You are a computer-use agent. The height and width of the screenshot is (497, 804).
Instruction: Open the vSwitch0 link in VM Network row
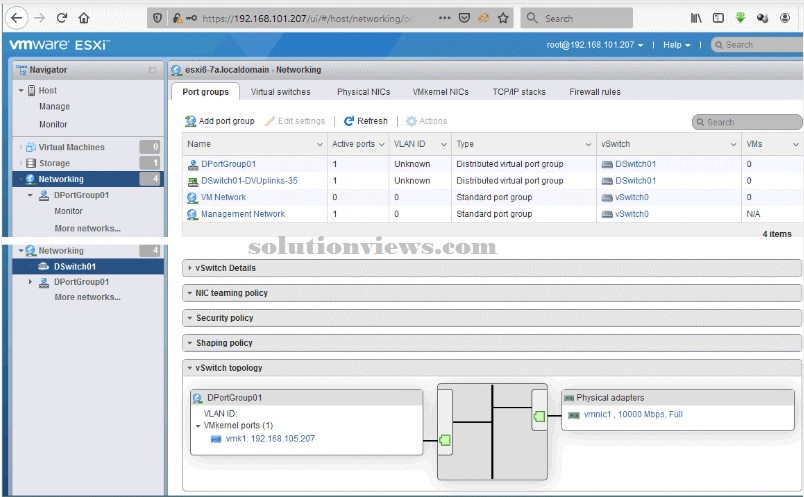tap(632, 197)
